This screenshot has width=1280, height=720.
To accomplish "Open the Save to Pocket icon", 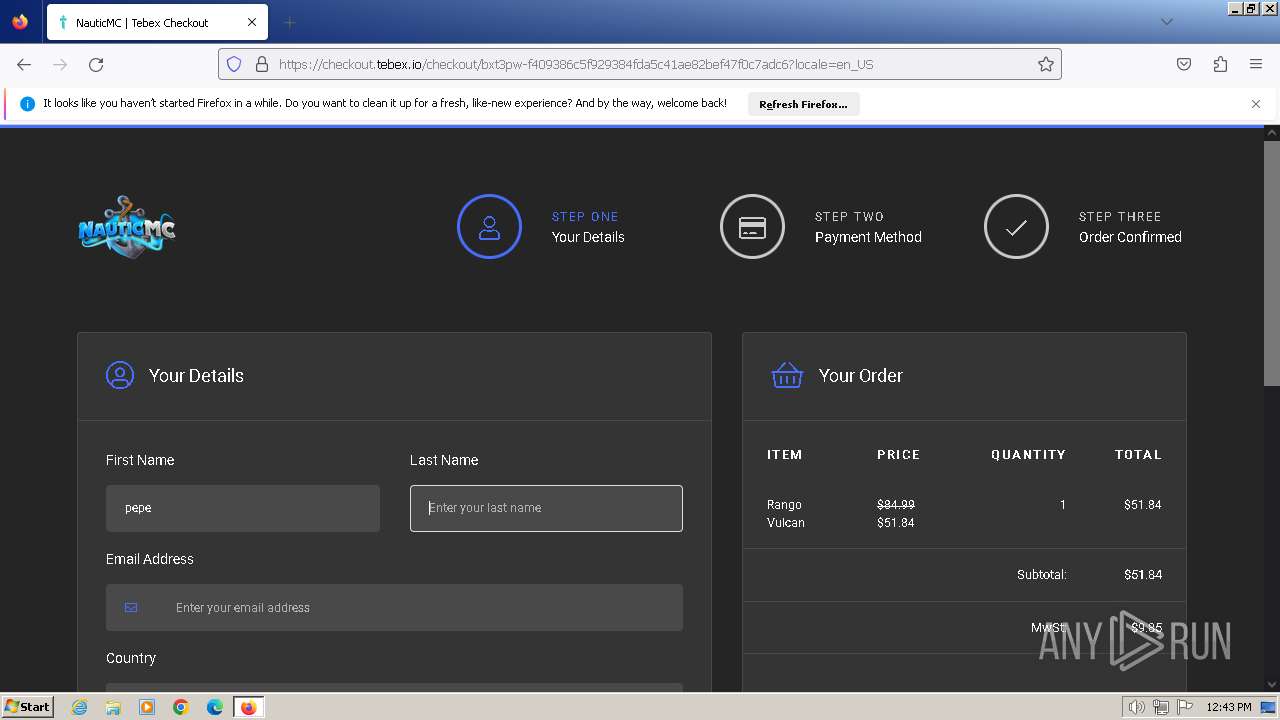I will click(1184, 64).
